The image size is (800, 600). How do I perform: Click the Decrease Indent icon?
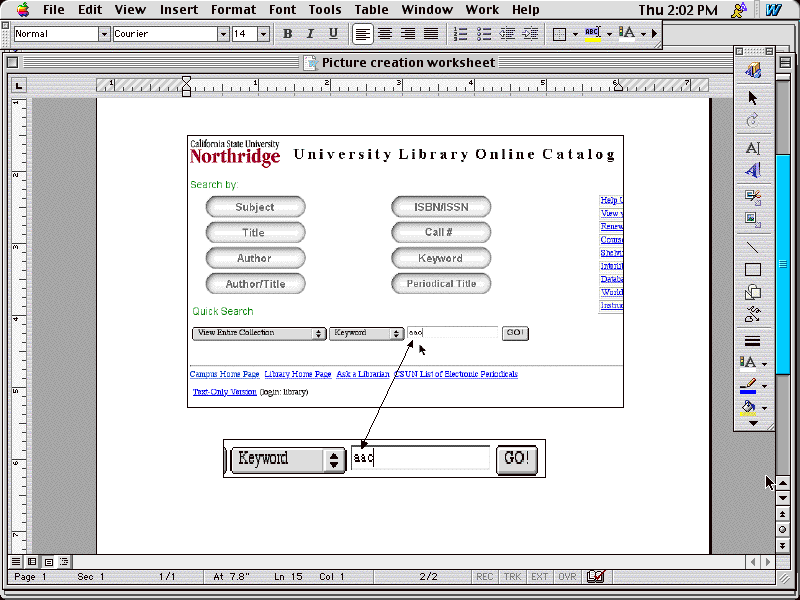pyautogui.click(x=507, y=34)
